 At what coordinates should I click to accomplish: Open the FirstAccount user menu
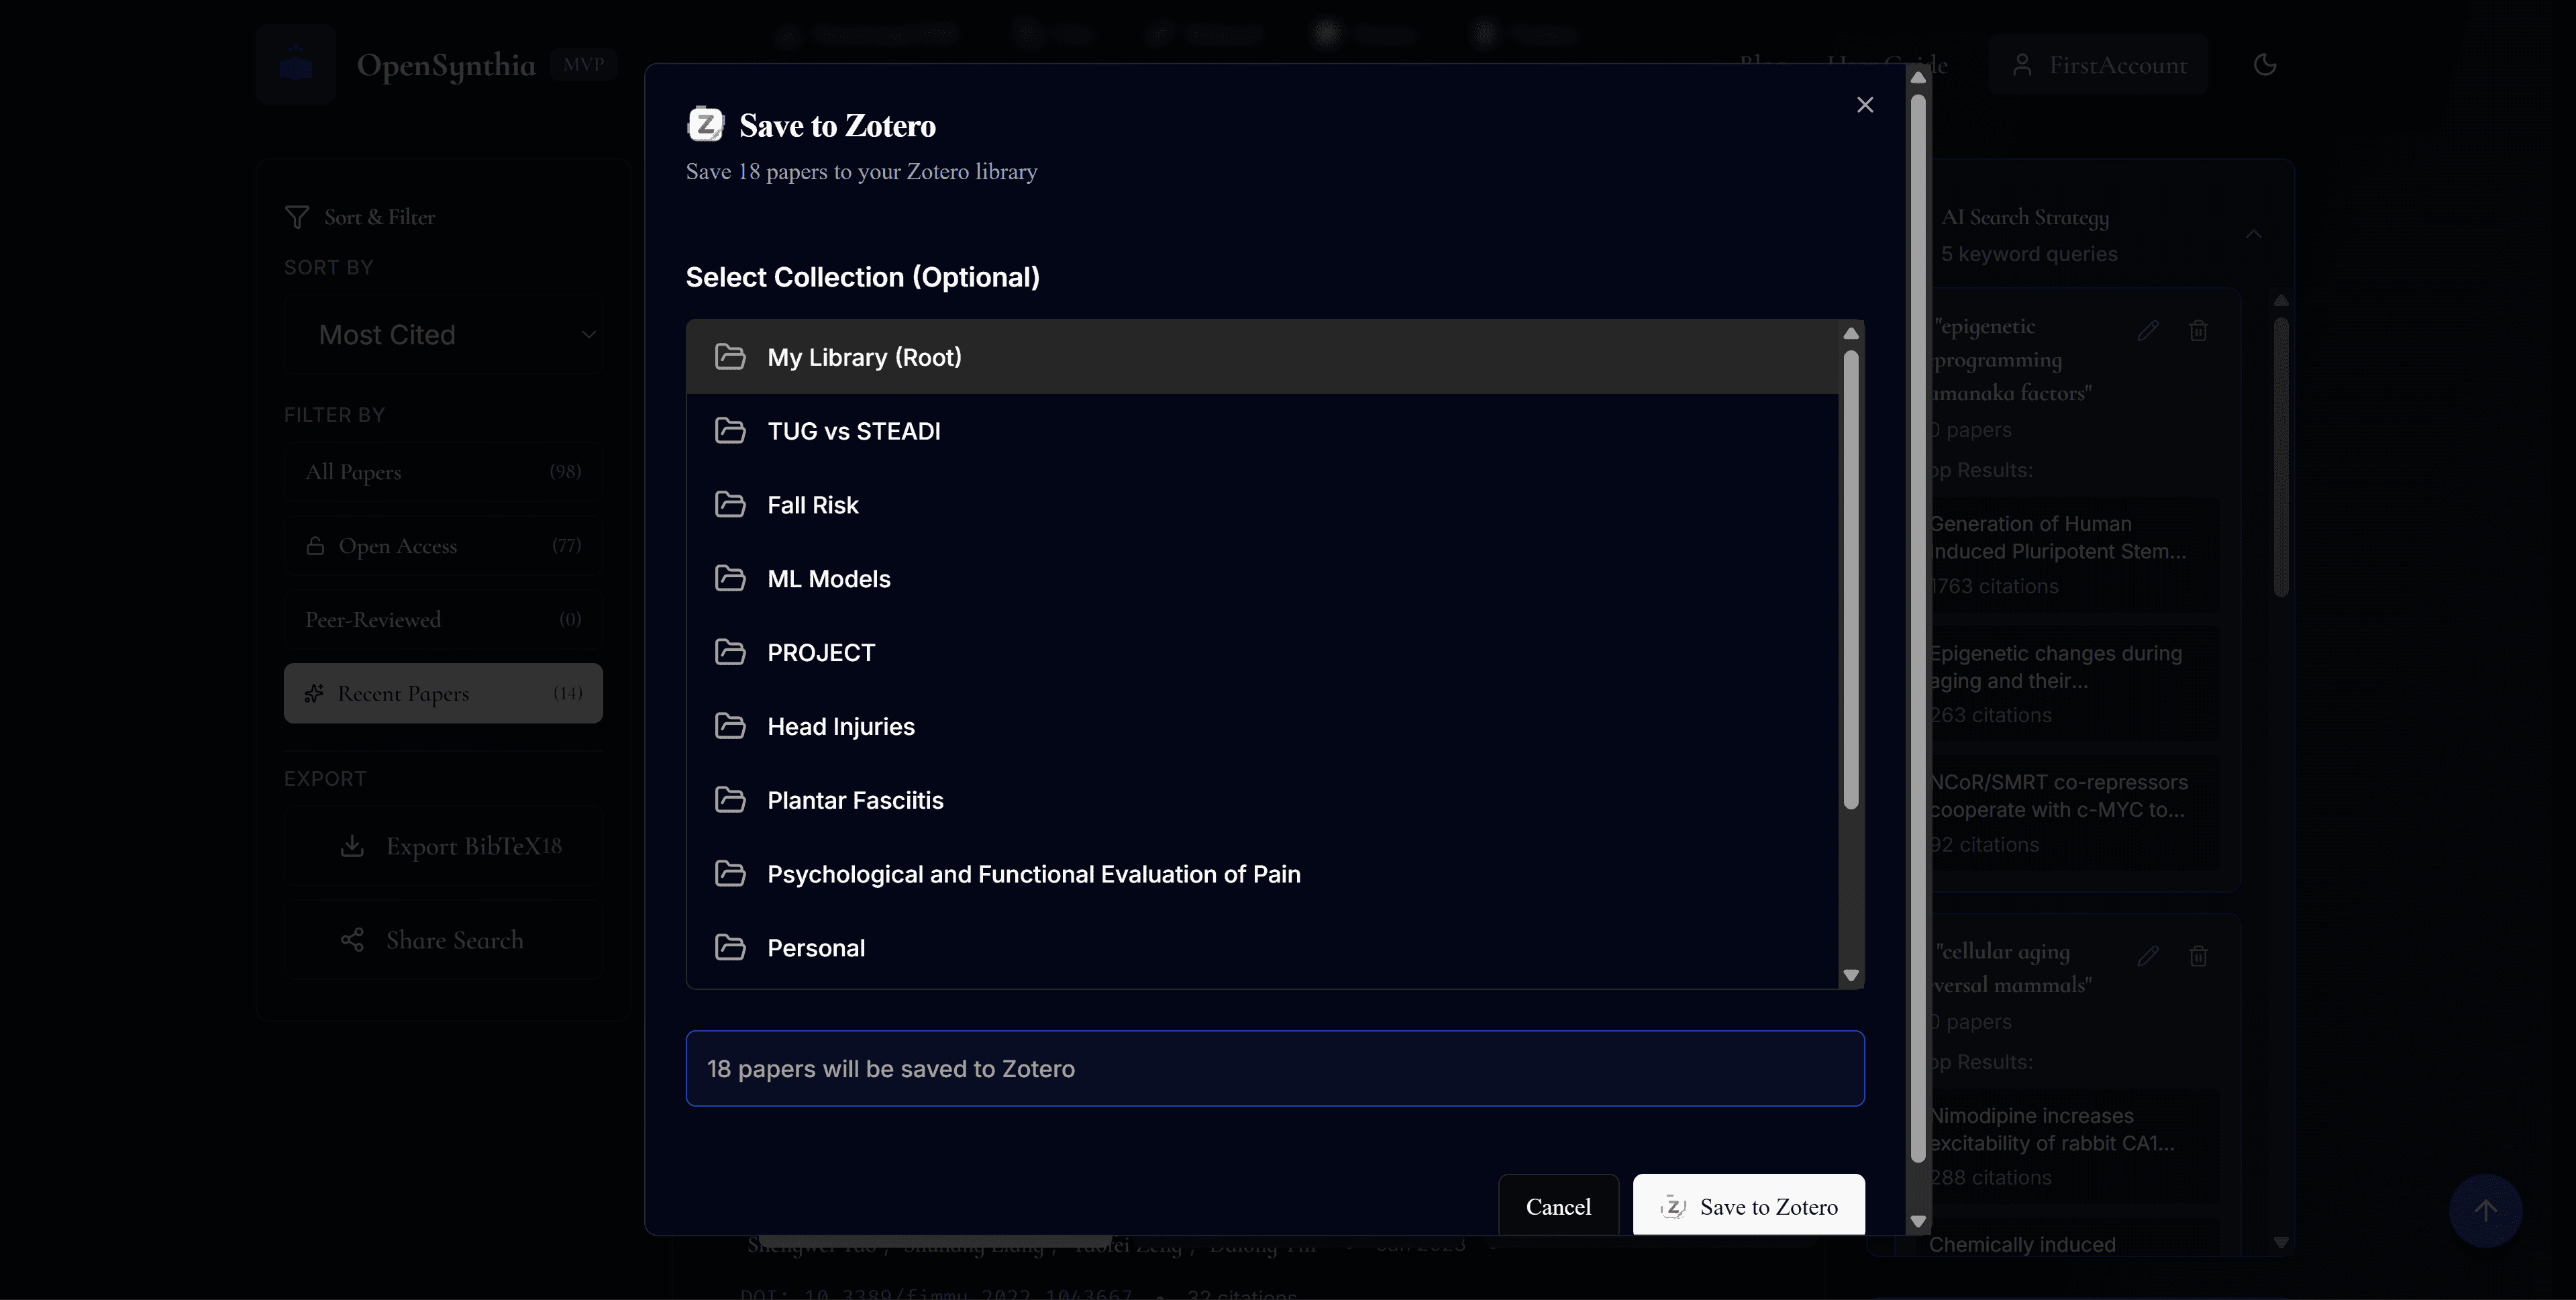(x=2099, y=64)
